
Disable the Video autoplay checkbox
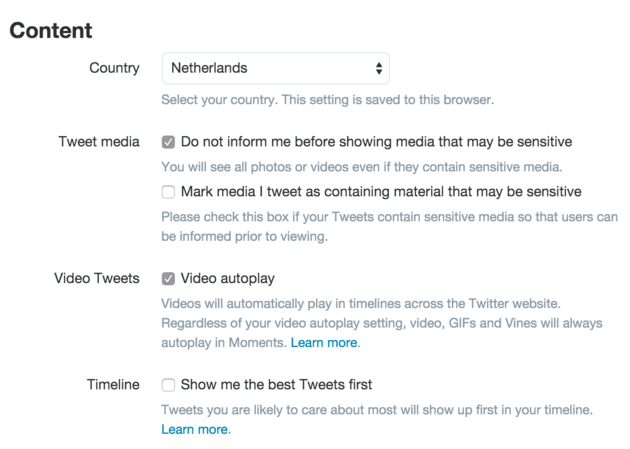click(168, 279)
